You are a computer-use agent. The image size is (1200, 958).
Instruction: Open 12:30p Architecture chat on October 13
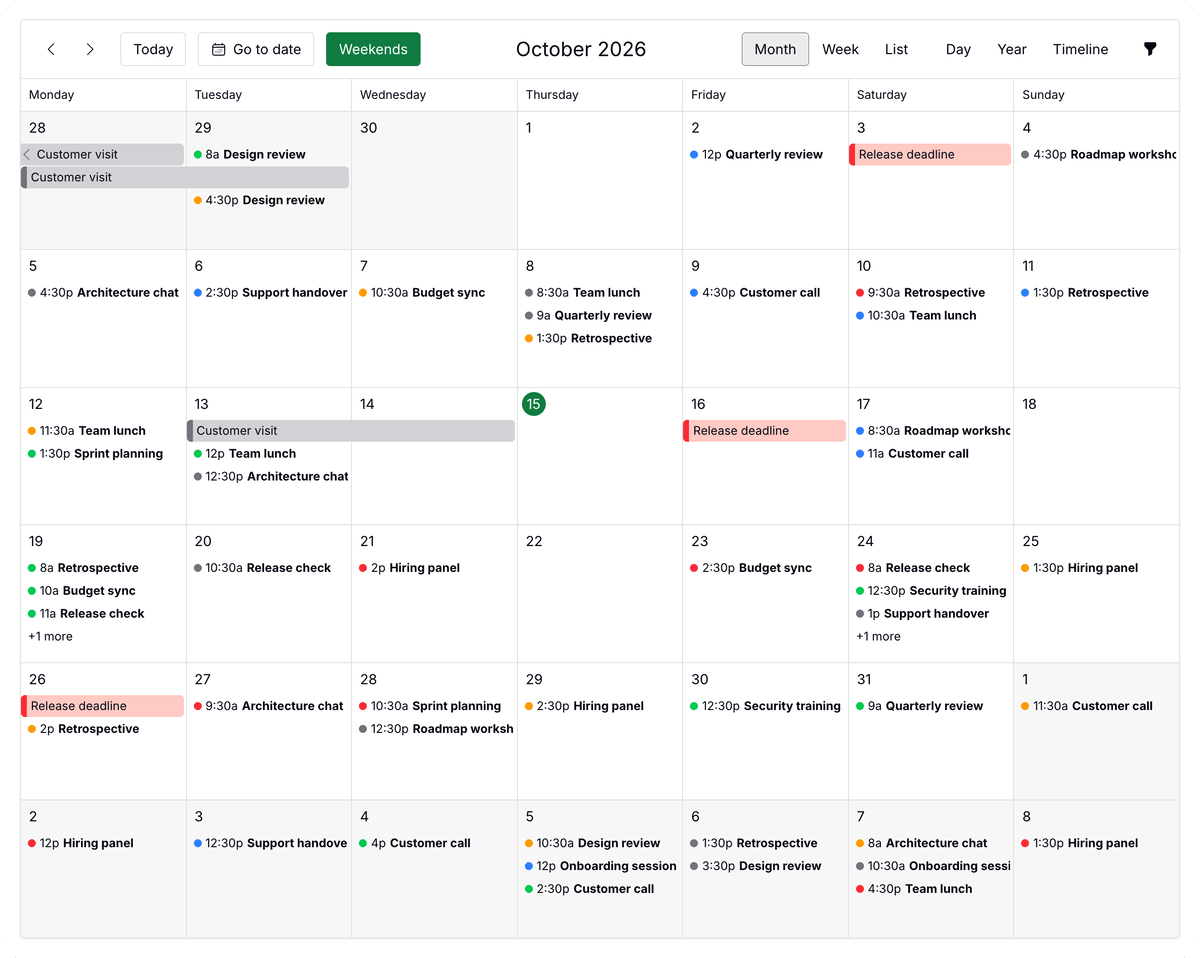click(270, 477)
